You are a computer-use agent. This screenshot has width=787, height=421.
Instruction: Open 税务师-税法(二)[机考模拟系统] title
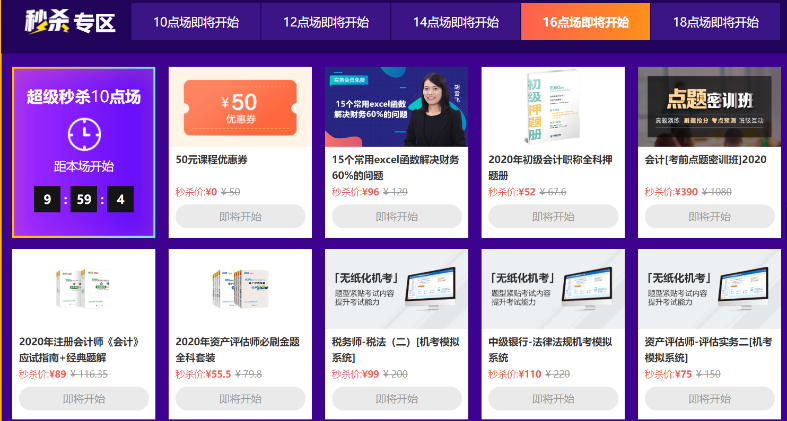(x=396, y=350)
